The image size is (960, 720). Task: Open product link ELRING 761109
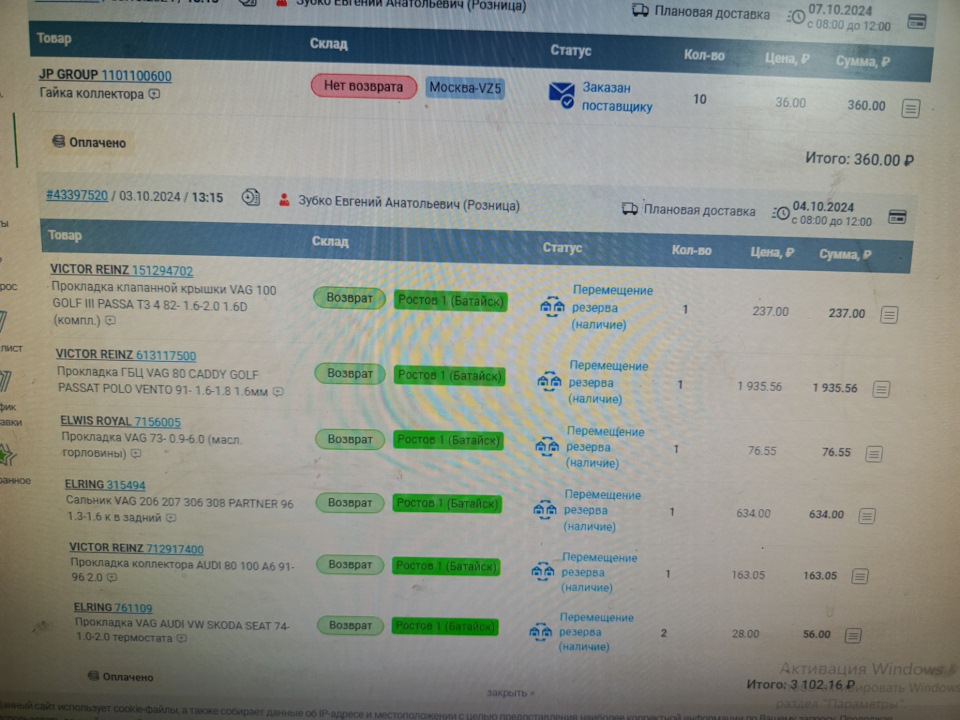click(x=113, y=607)
